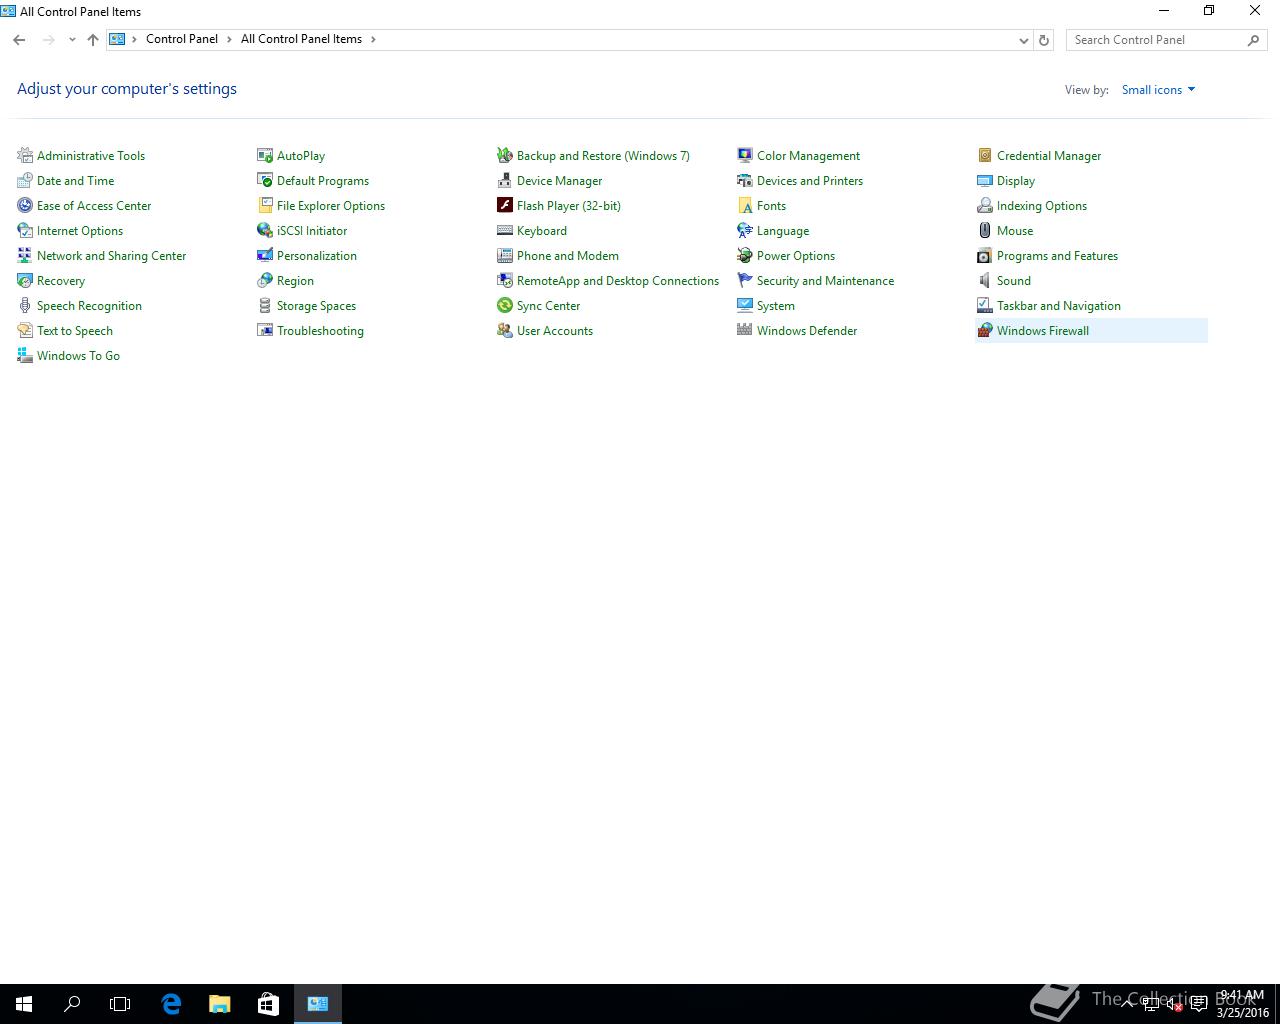The height and width of the screenshot is (1024, 1280).
Task: Open taskbar Search magnifier
Action: point(72,1004)
